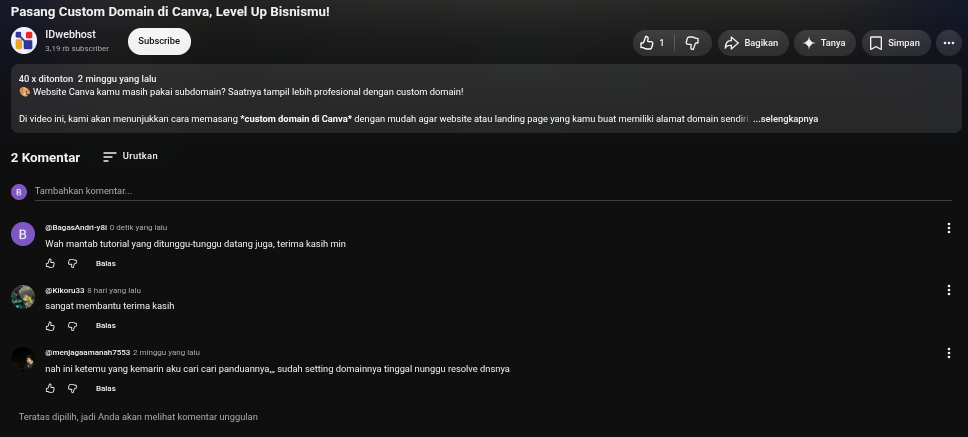Open options menu for @Kikoru33 comment
Image resolution: width=968 pixels, height=437 pixels.
tap(949, 290)
